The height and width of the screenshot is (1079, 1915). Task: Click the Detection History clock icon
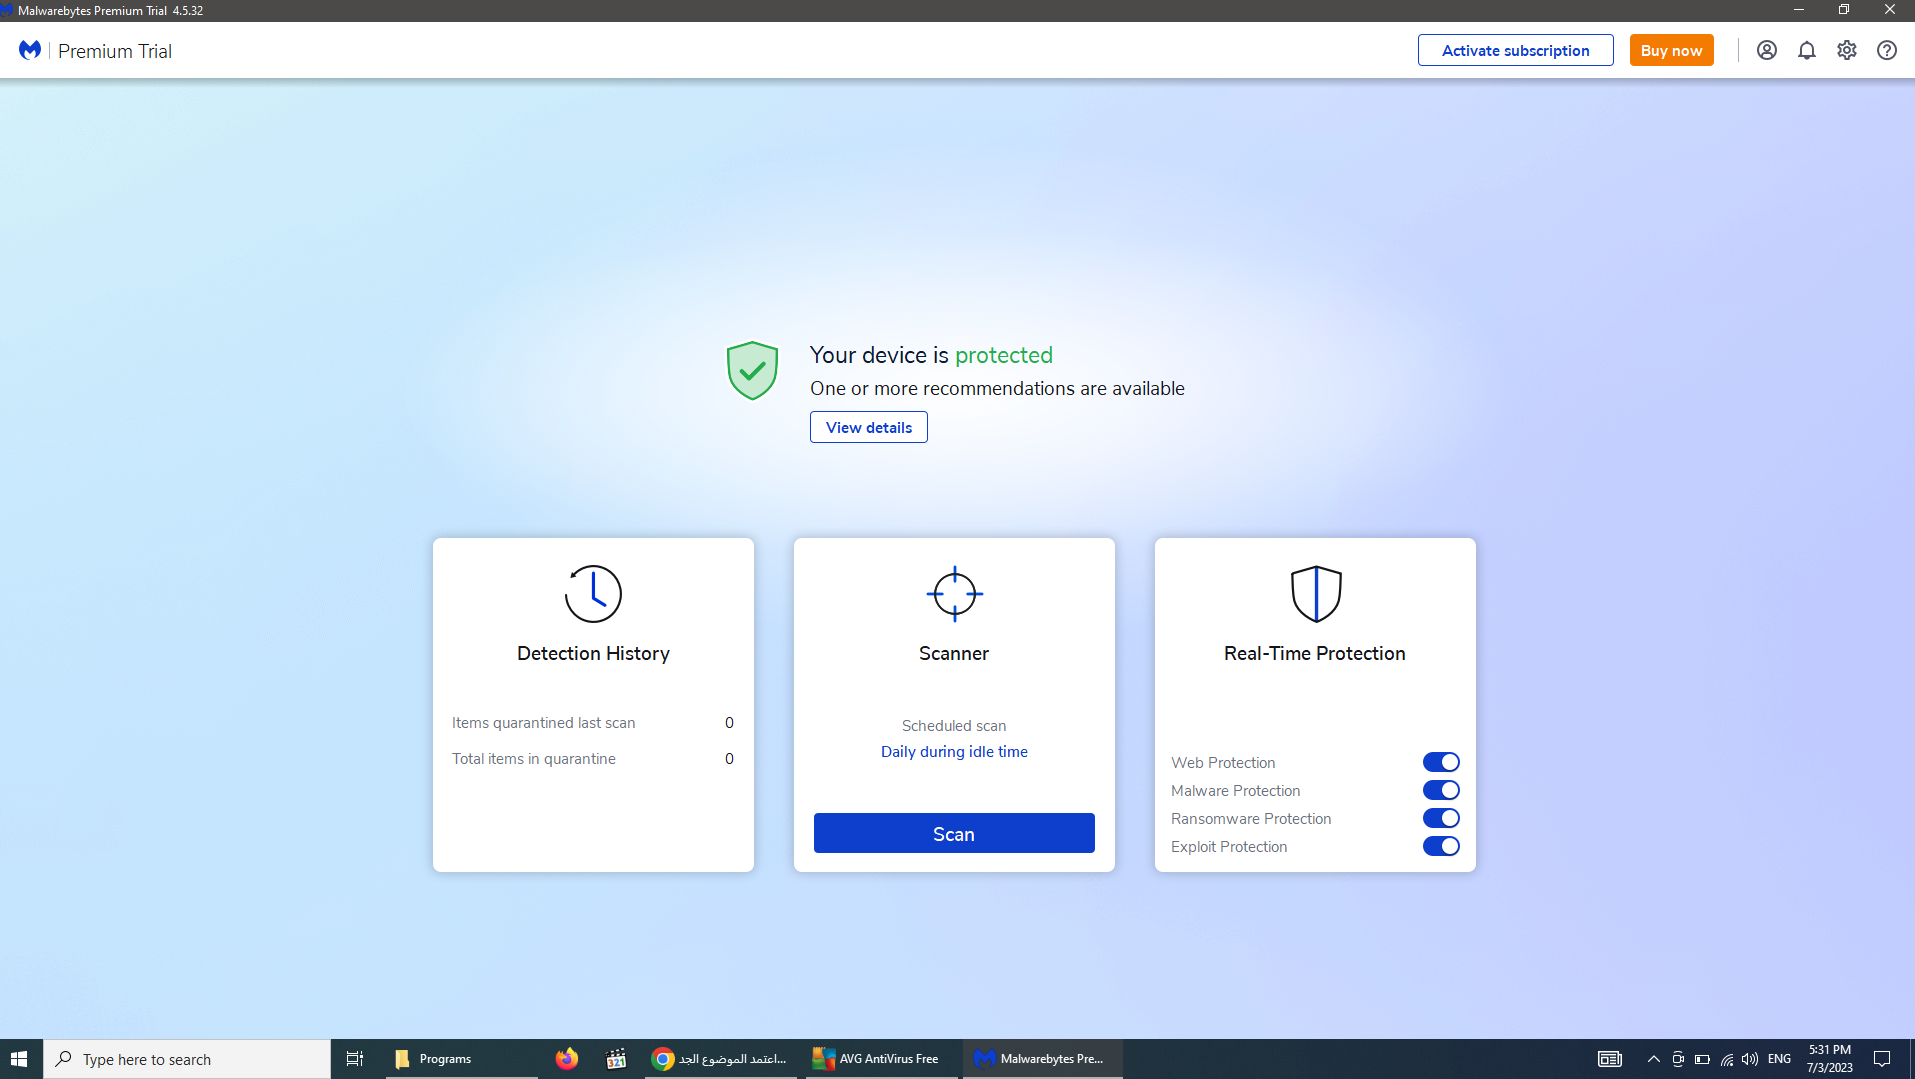point(593,594)
